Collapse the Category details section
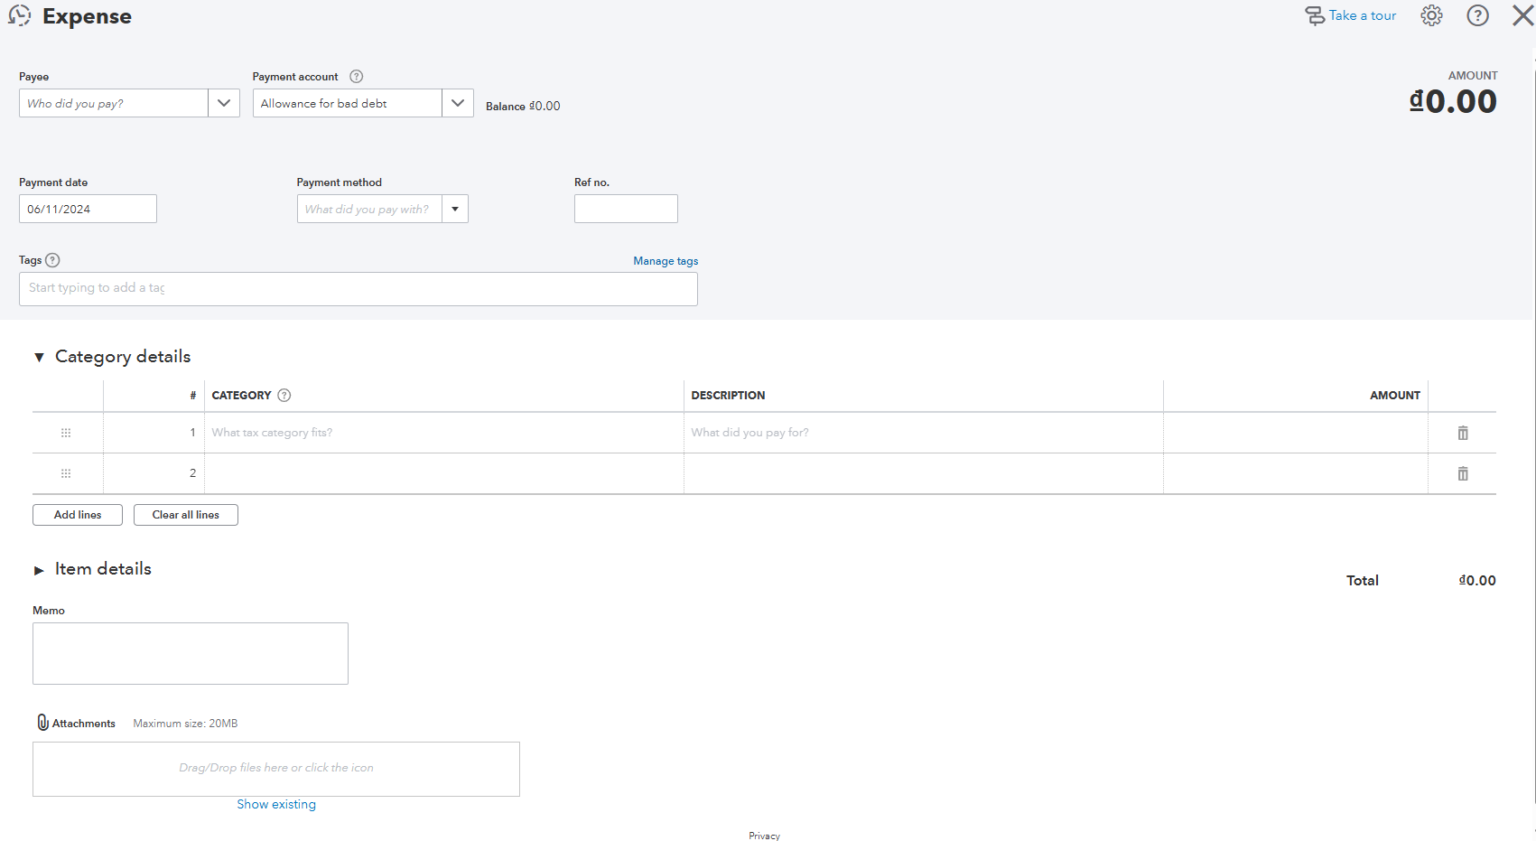 (39, 356)
